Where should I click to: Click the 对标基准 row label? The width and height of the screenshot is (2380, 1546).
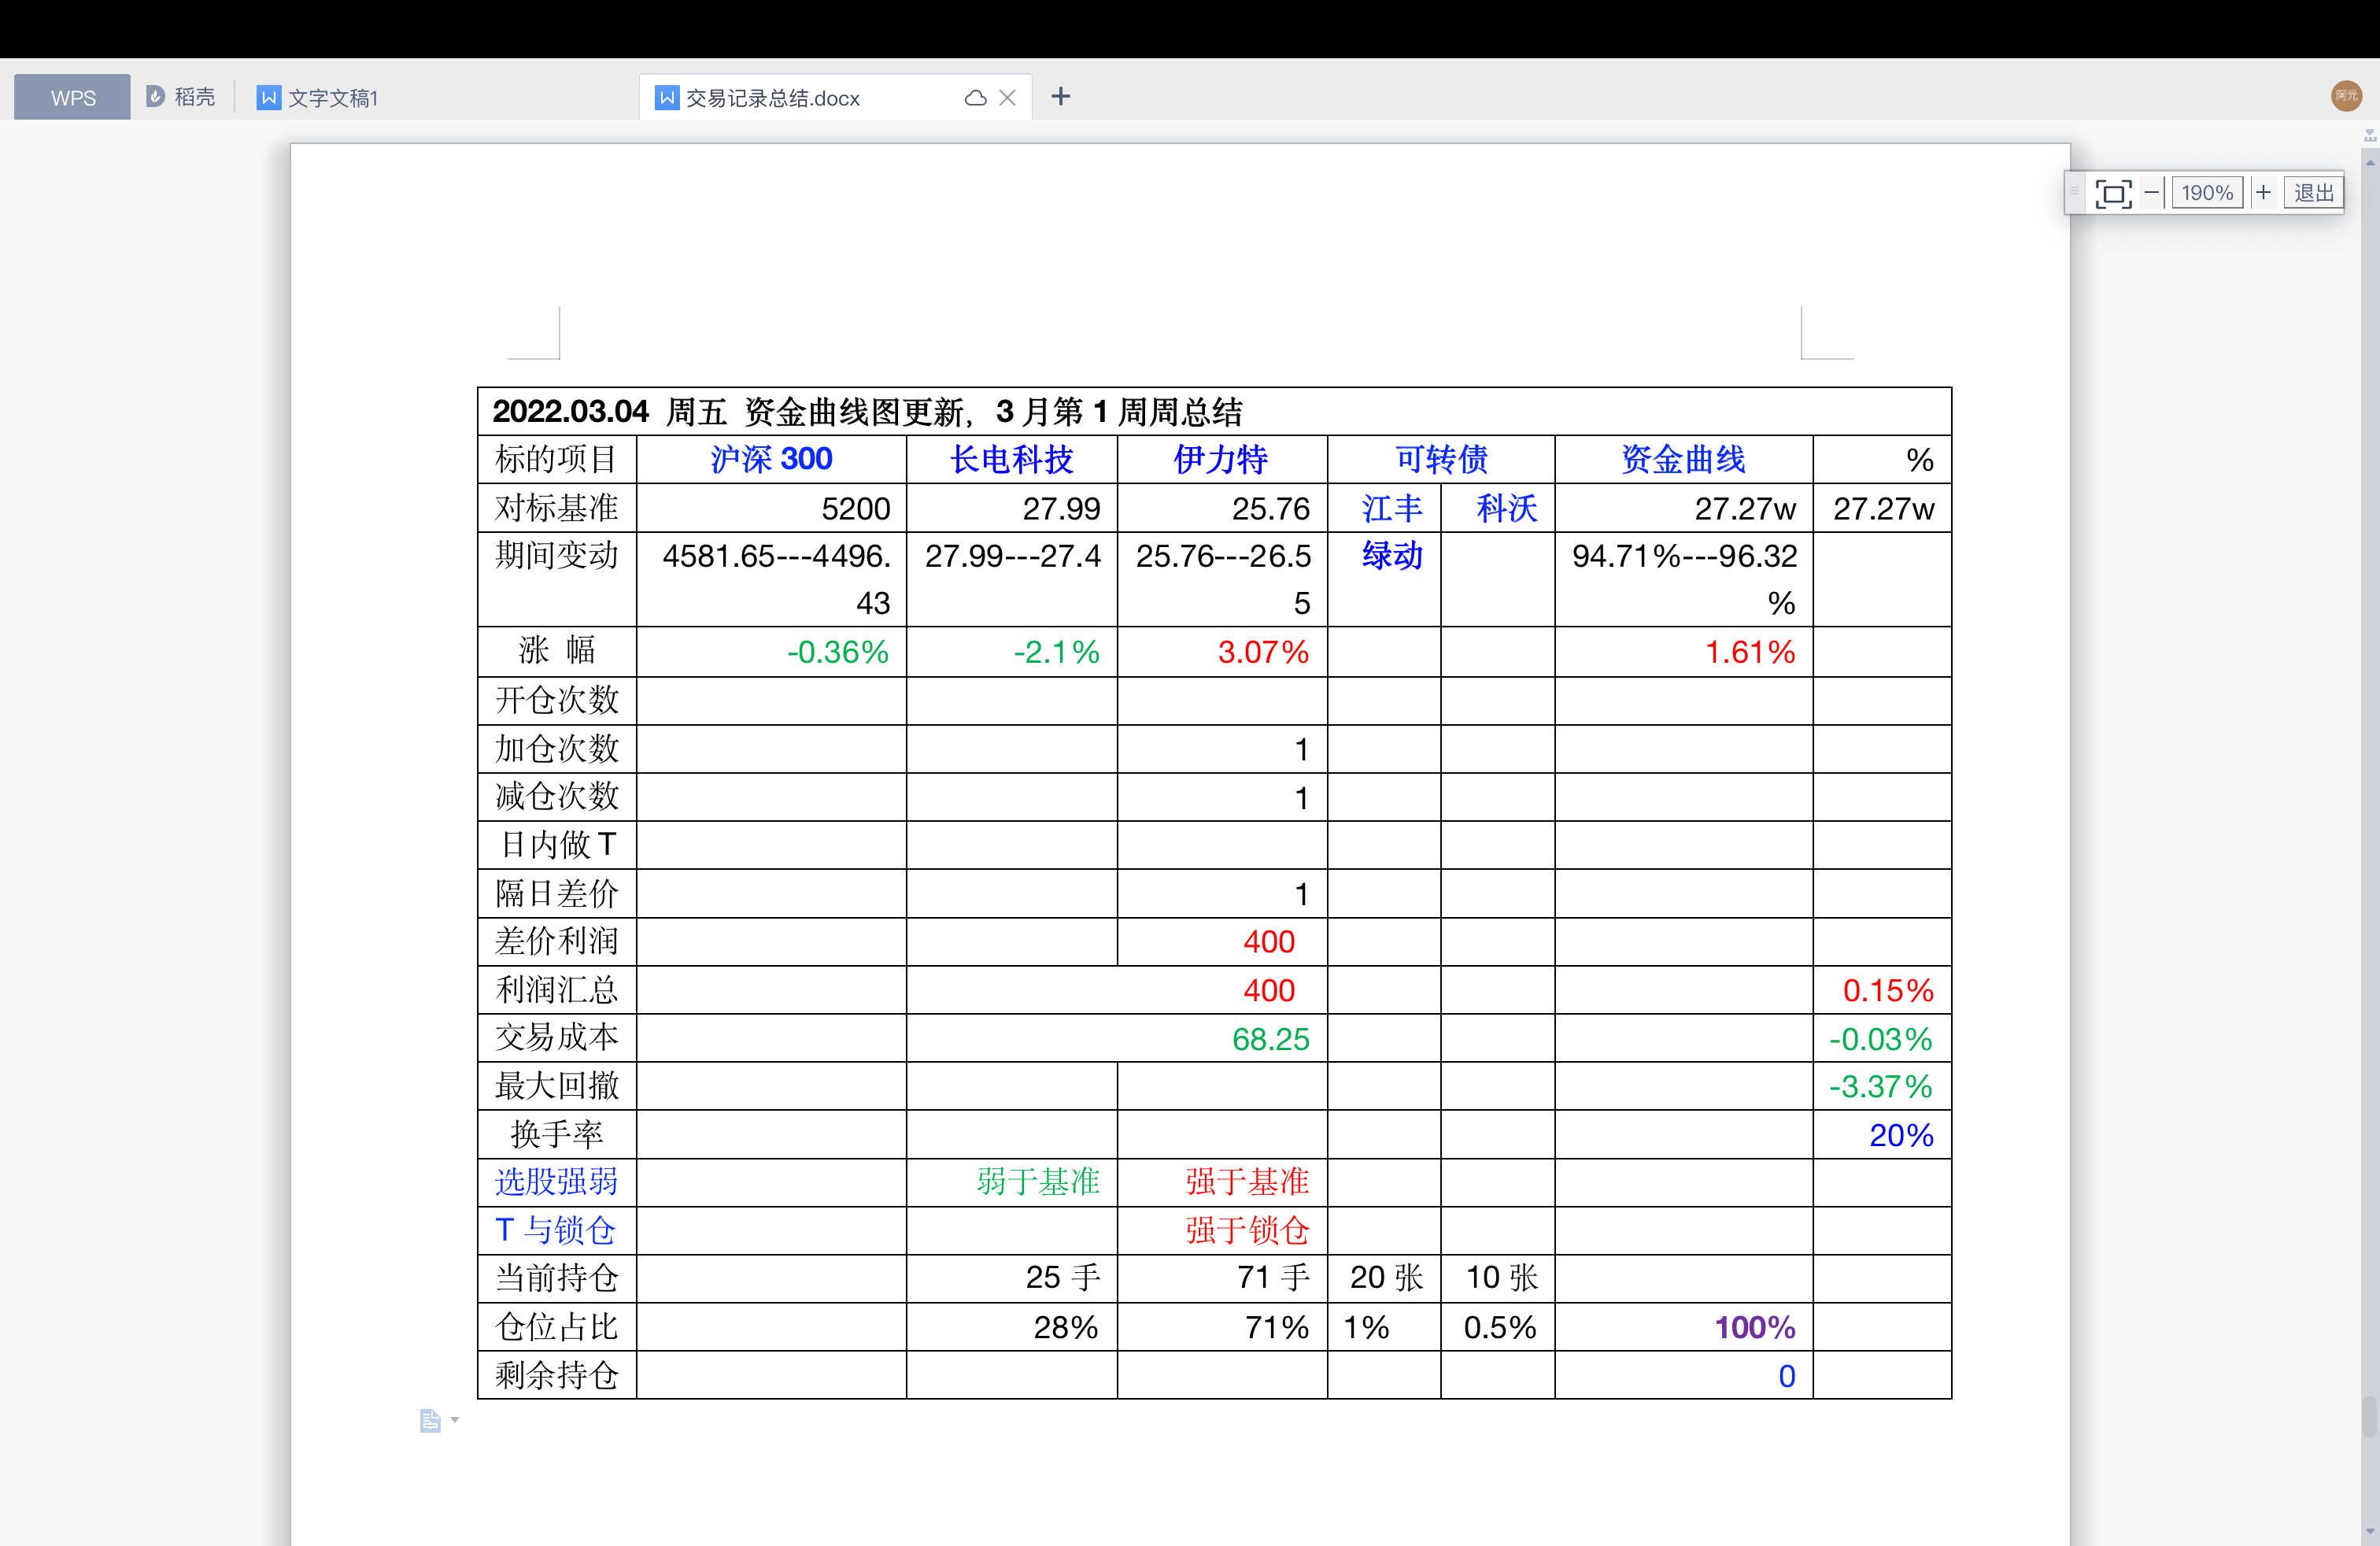coord(556,508)
